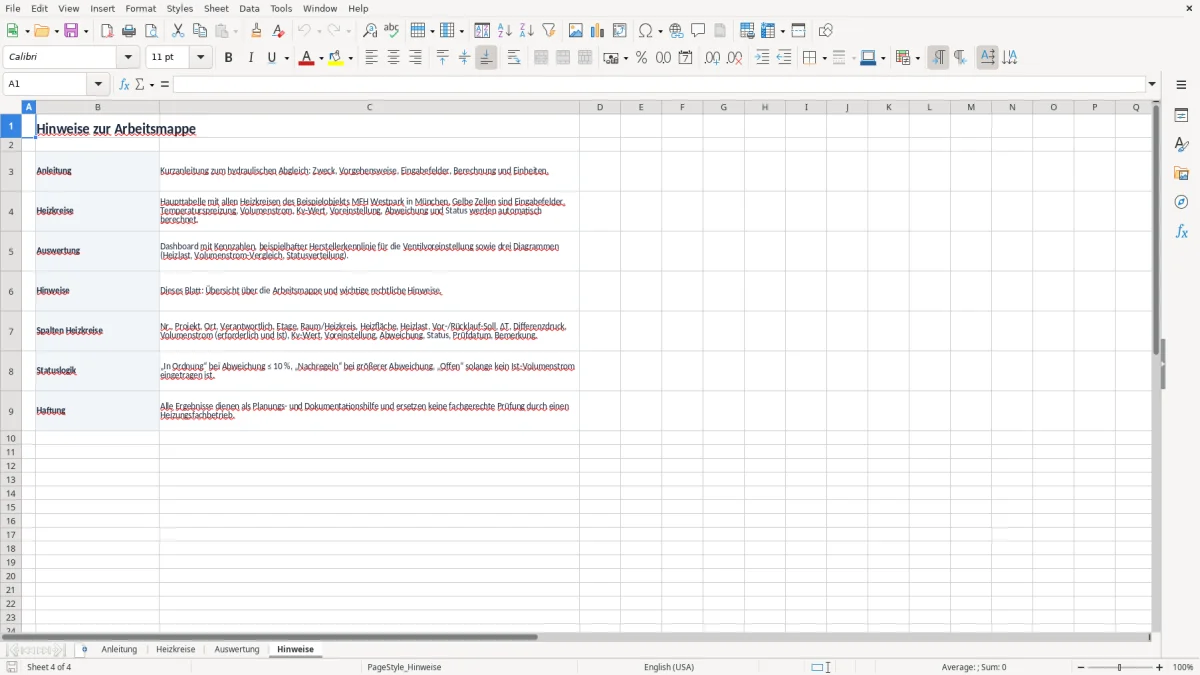Toggle underline formatting
The height and width of the screenshot is (675, 1200).
[x=271, y=58]
